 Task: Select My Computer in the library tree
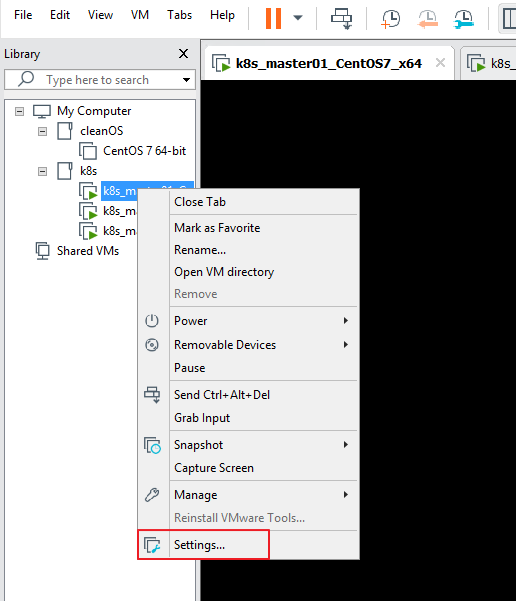point(94,111)
